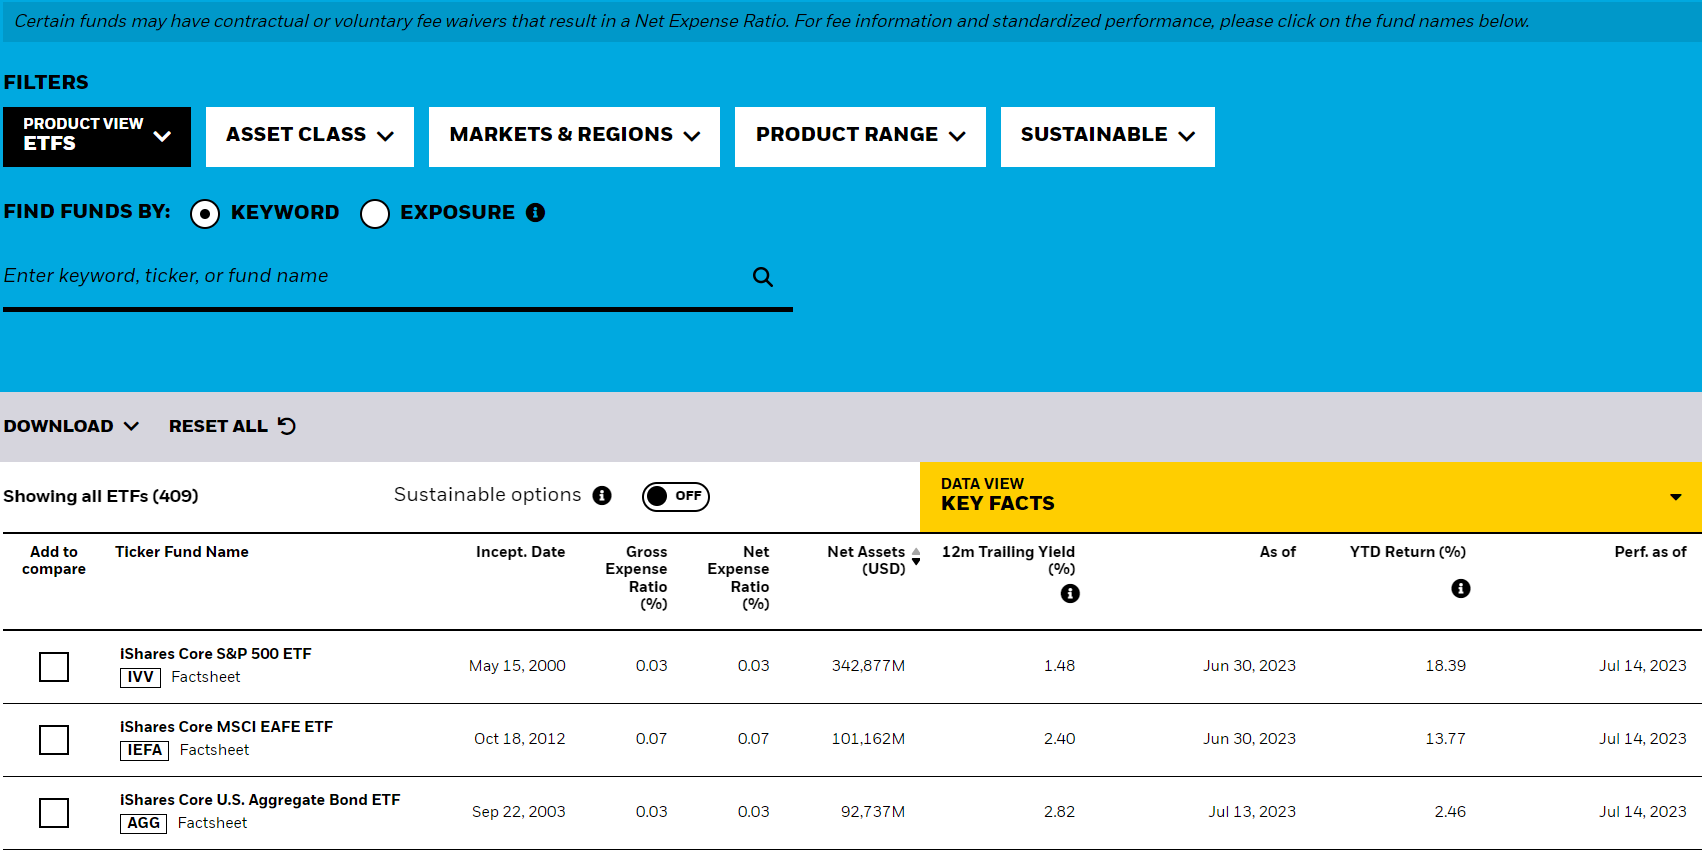Check compare box for iShares Core S&P 500
Image resolution: width=1702 pixels, height=852 pixels.
54,667
